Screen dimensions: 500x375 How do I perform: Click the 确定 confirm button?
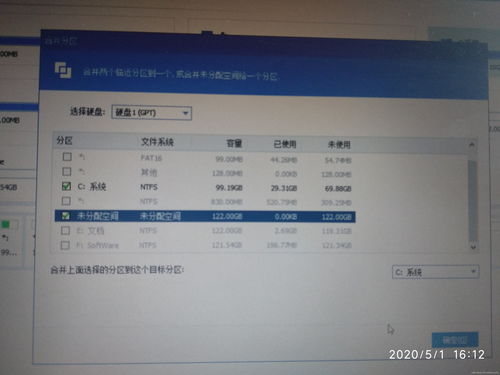(x=455, y=340)
